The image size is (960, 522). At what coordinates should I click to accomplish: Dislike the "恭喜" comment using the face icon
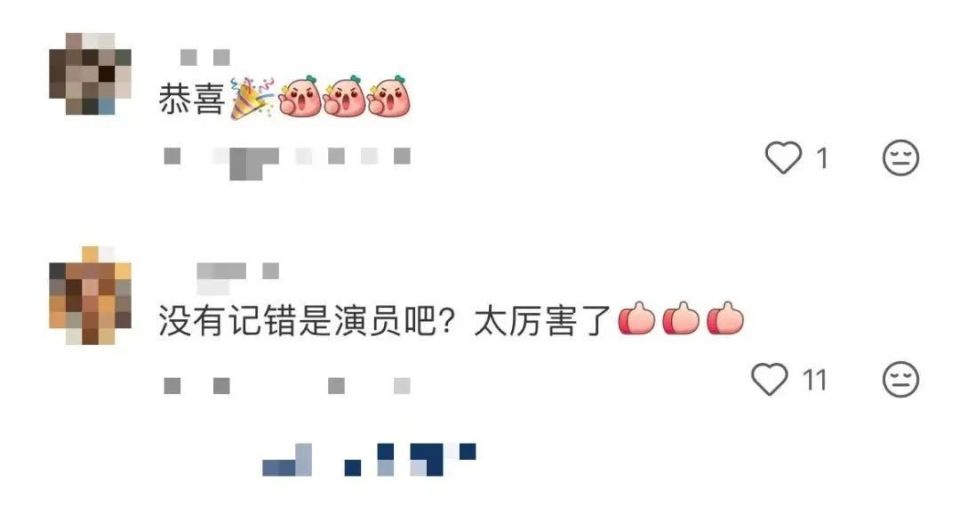[x=901, y=158]
